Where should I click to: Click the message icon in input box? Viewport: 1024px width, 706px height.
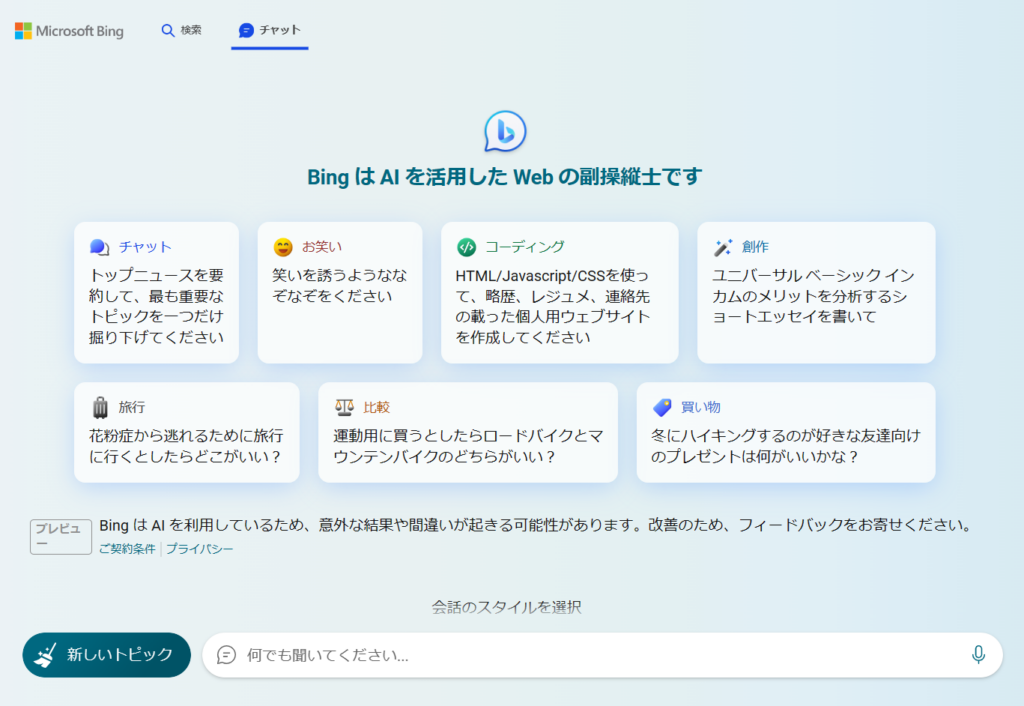(226, 654)
